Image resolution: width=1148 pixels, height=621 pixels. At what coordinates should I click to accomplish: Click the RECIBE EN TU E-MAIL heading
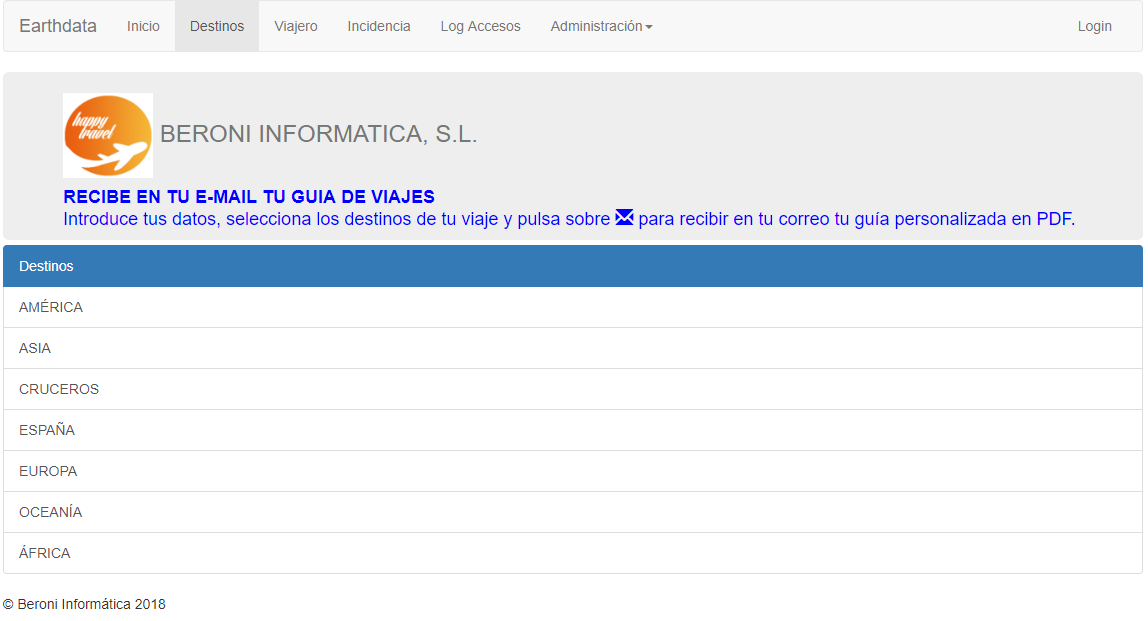pyautogui.click(x=250, y=197)
